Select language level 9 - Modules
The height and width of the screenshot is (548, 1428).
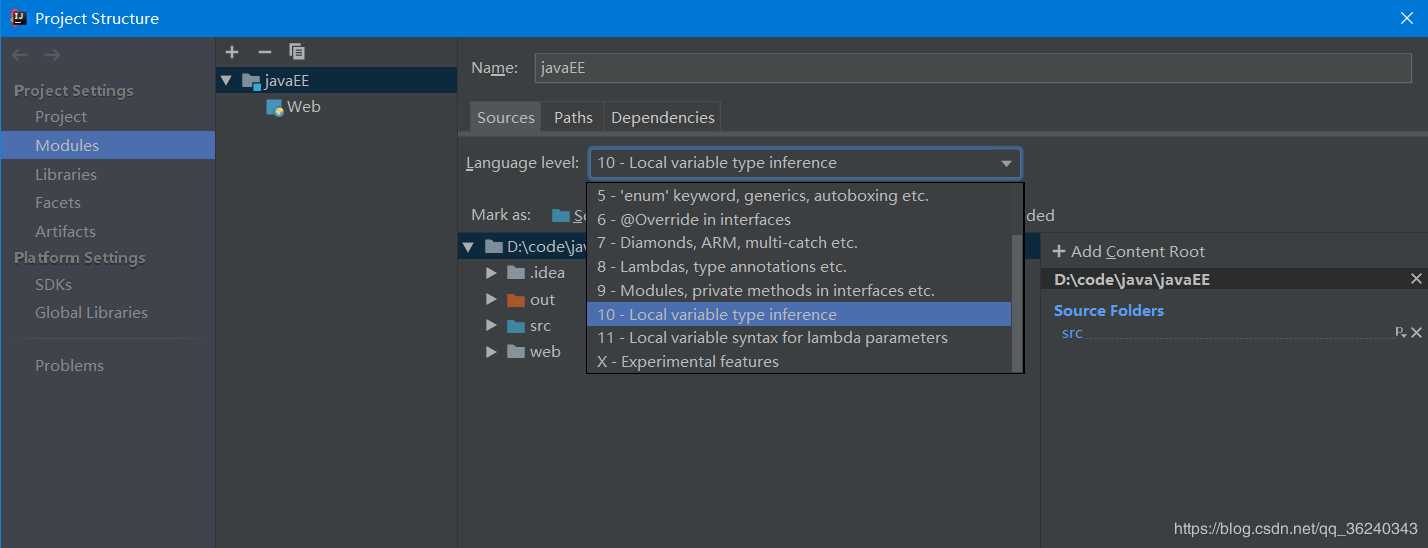pos(799,291)
